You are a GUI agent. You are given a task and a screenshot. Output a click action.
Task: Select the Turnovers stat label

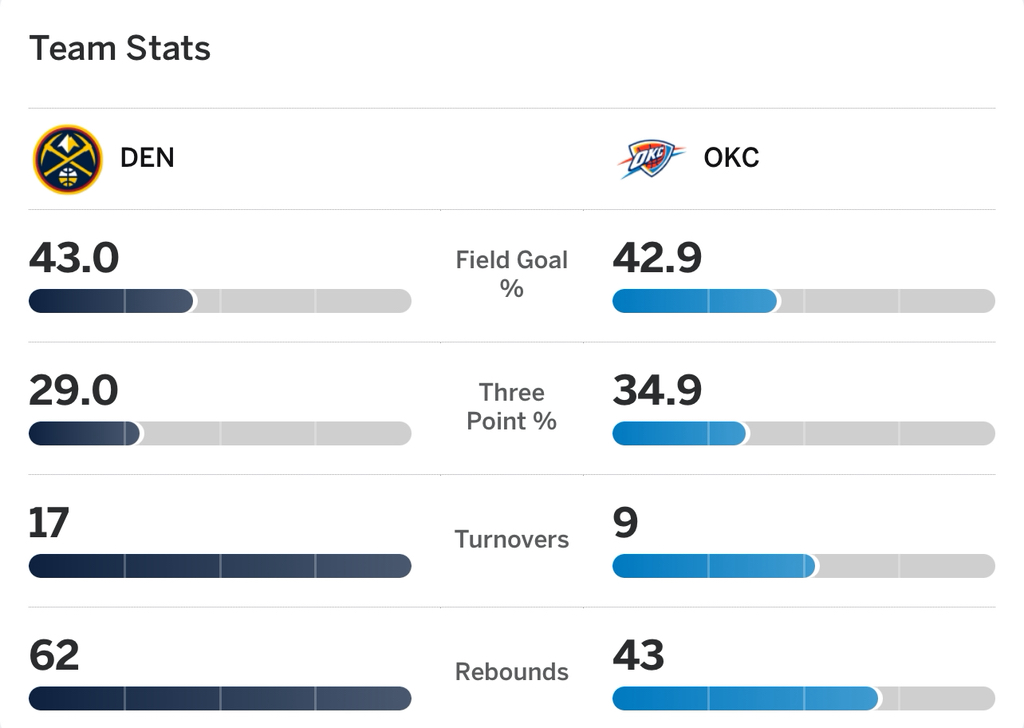coord(512,540)
